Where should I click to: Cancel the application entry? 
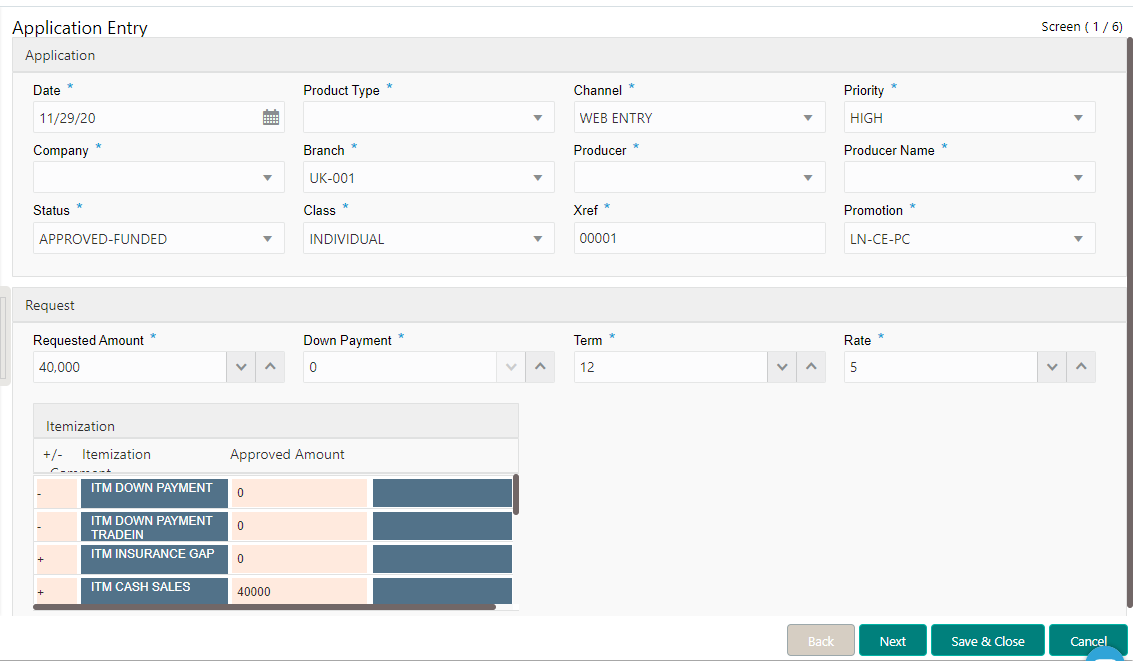1088,640
